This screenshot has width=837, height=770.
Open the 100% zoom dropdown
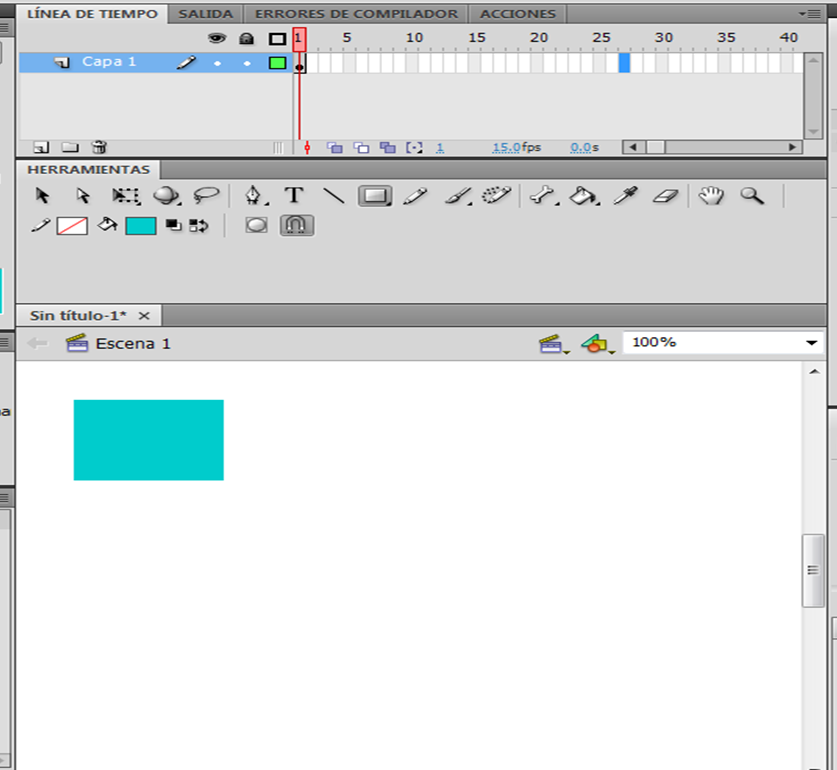(x=811, y=343)
